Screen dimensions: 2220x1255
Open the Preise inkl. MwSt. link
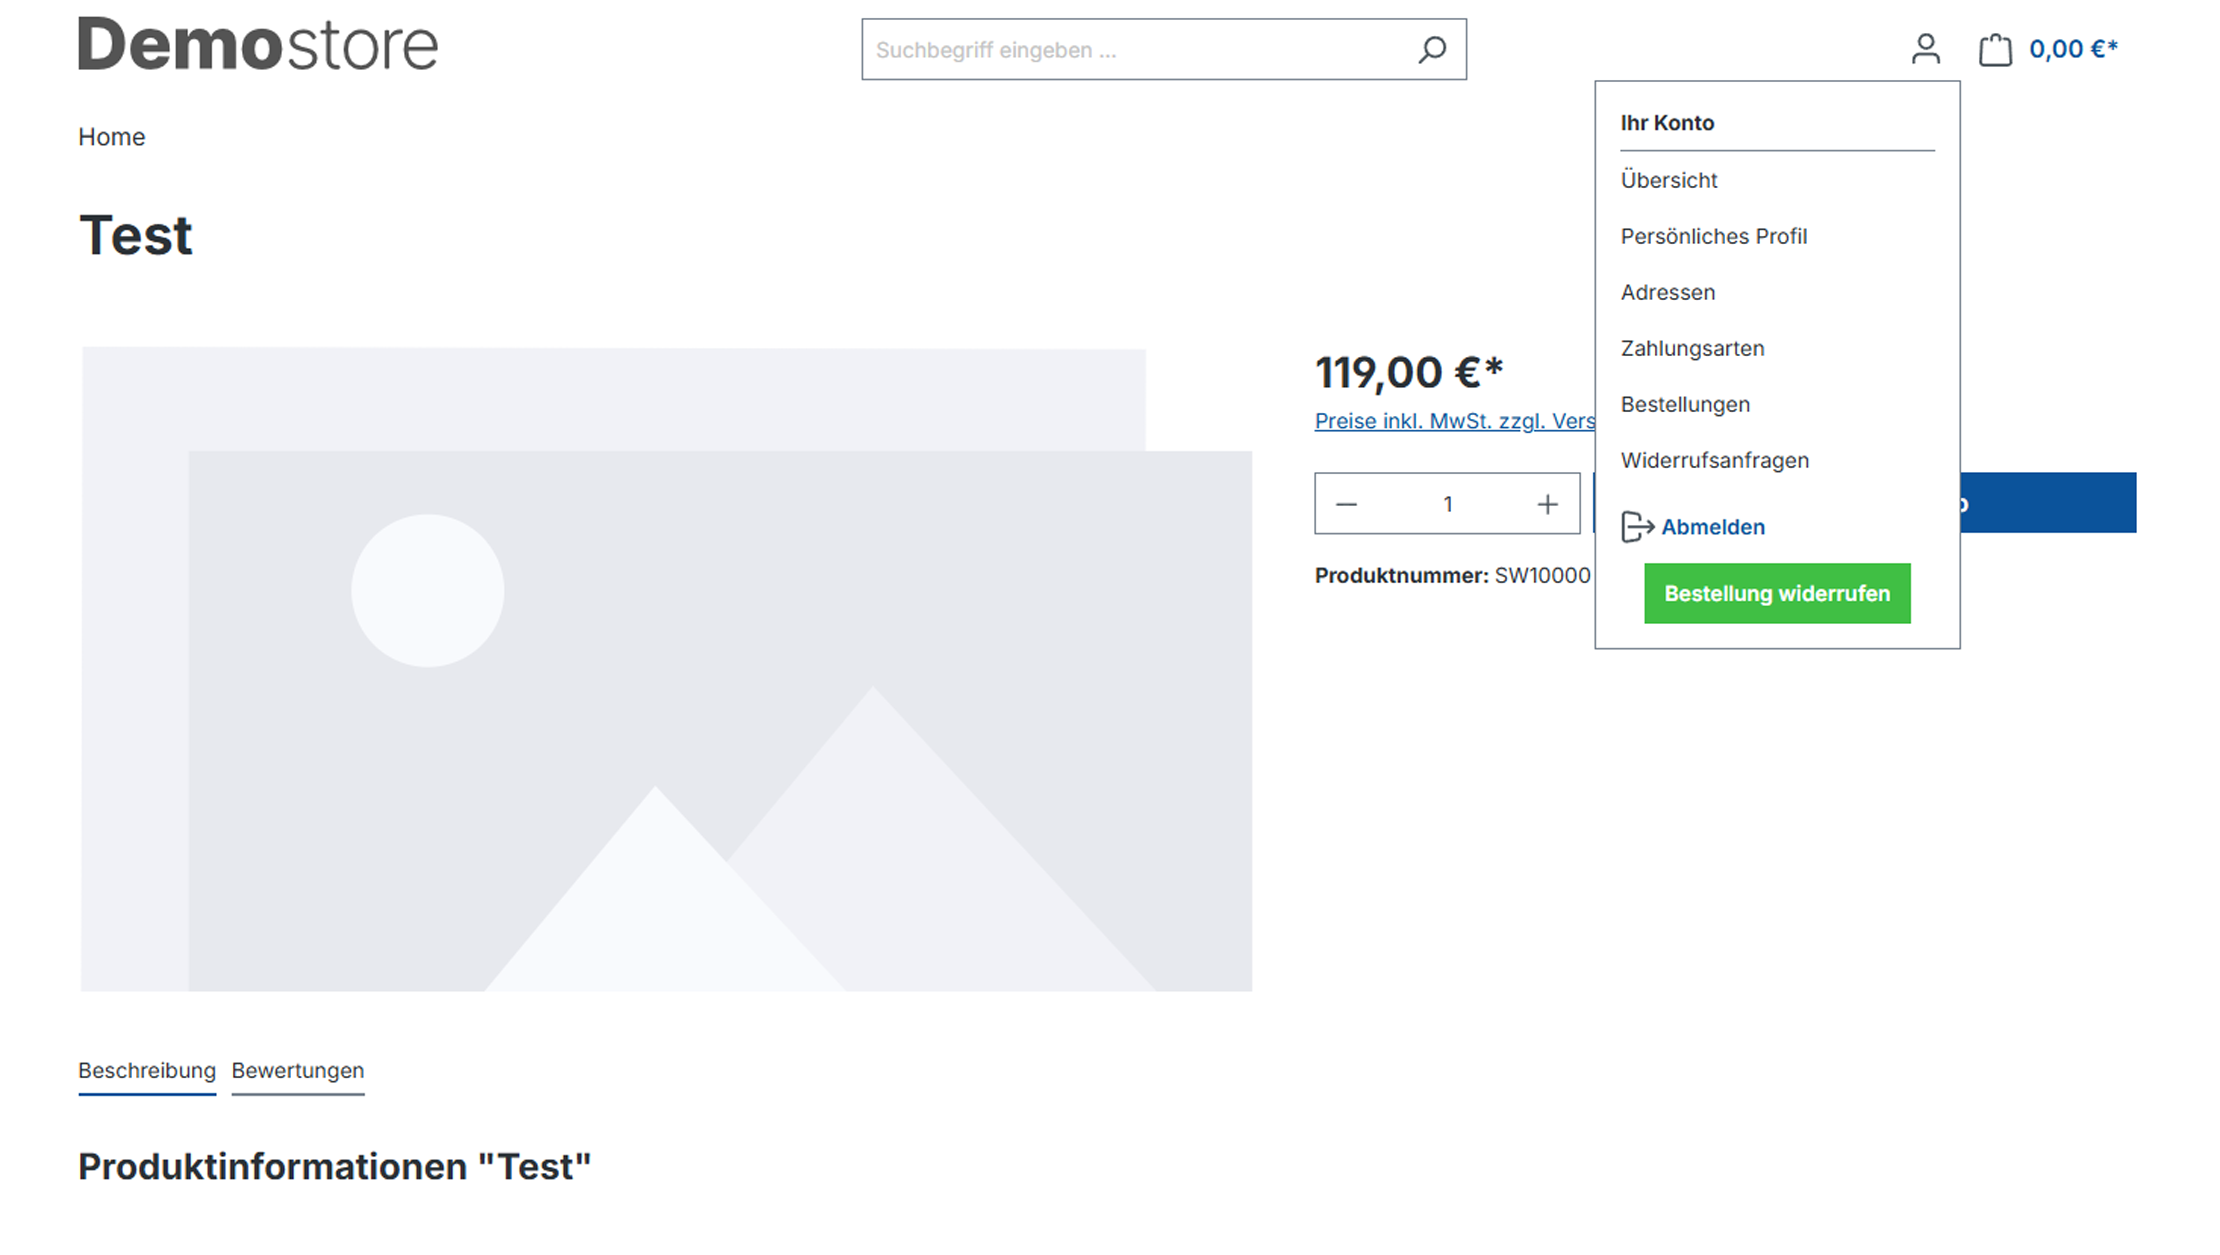1454,421
